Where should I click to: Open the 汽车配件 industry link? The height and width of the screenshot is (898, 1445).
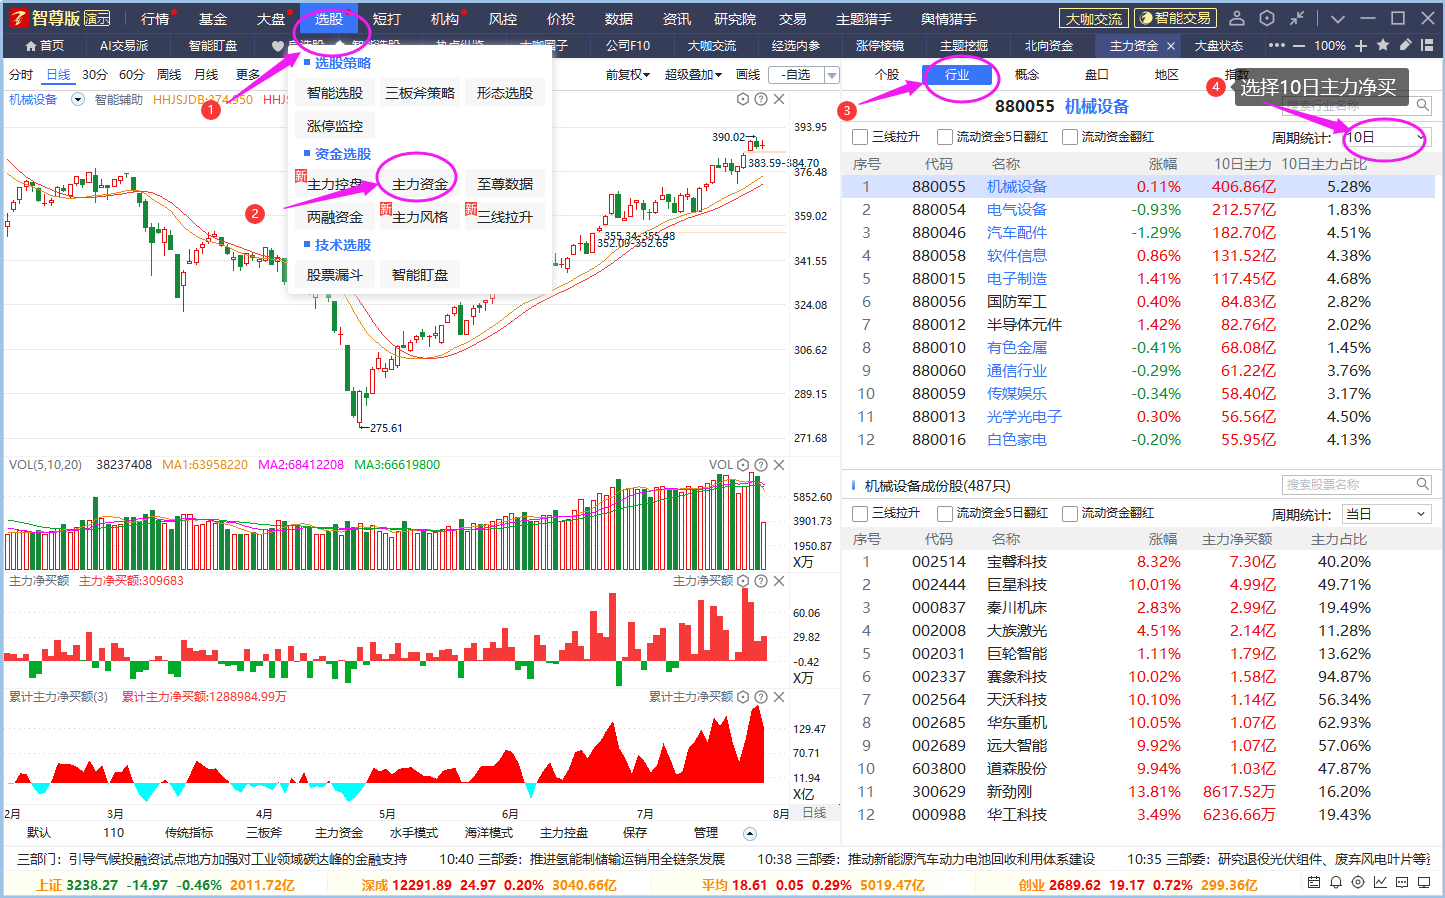pos(1017,233)
